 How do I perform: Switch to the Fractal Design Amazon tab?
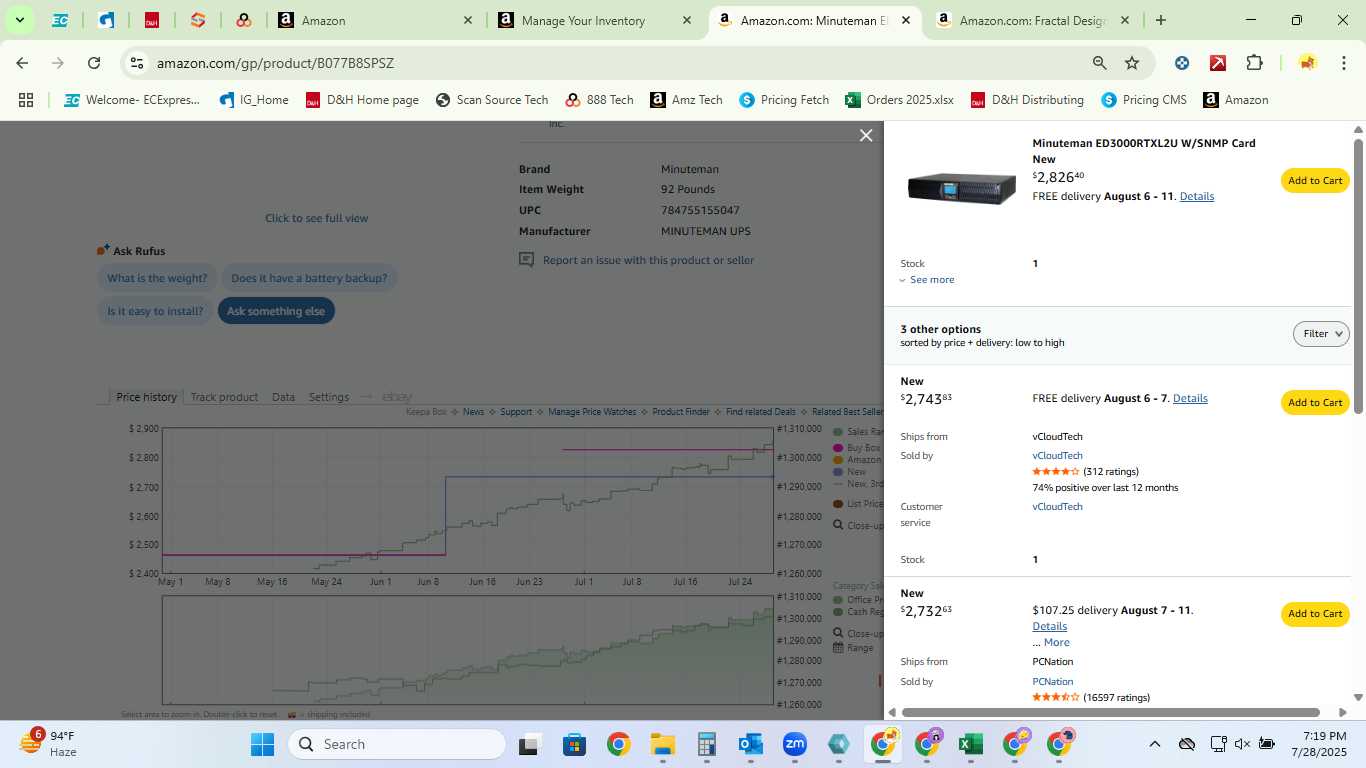click(1033, 20)
